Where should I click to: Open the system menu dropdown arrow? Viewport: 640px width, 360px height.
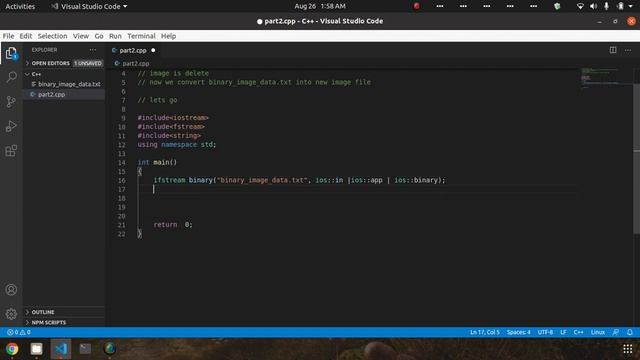(631, 6)
